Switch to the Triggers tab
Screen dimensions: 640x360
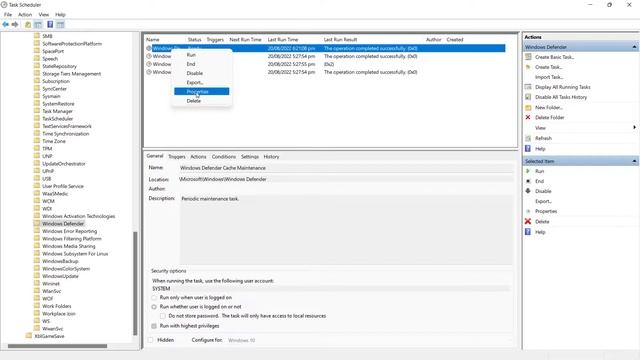[177, 156]
